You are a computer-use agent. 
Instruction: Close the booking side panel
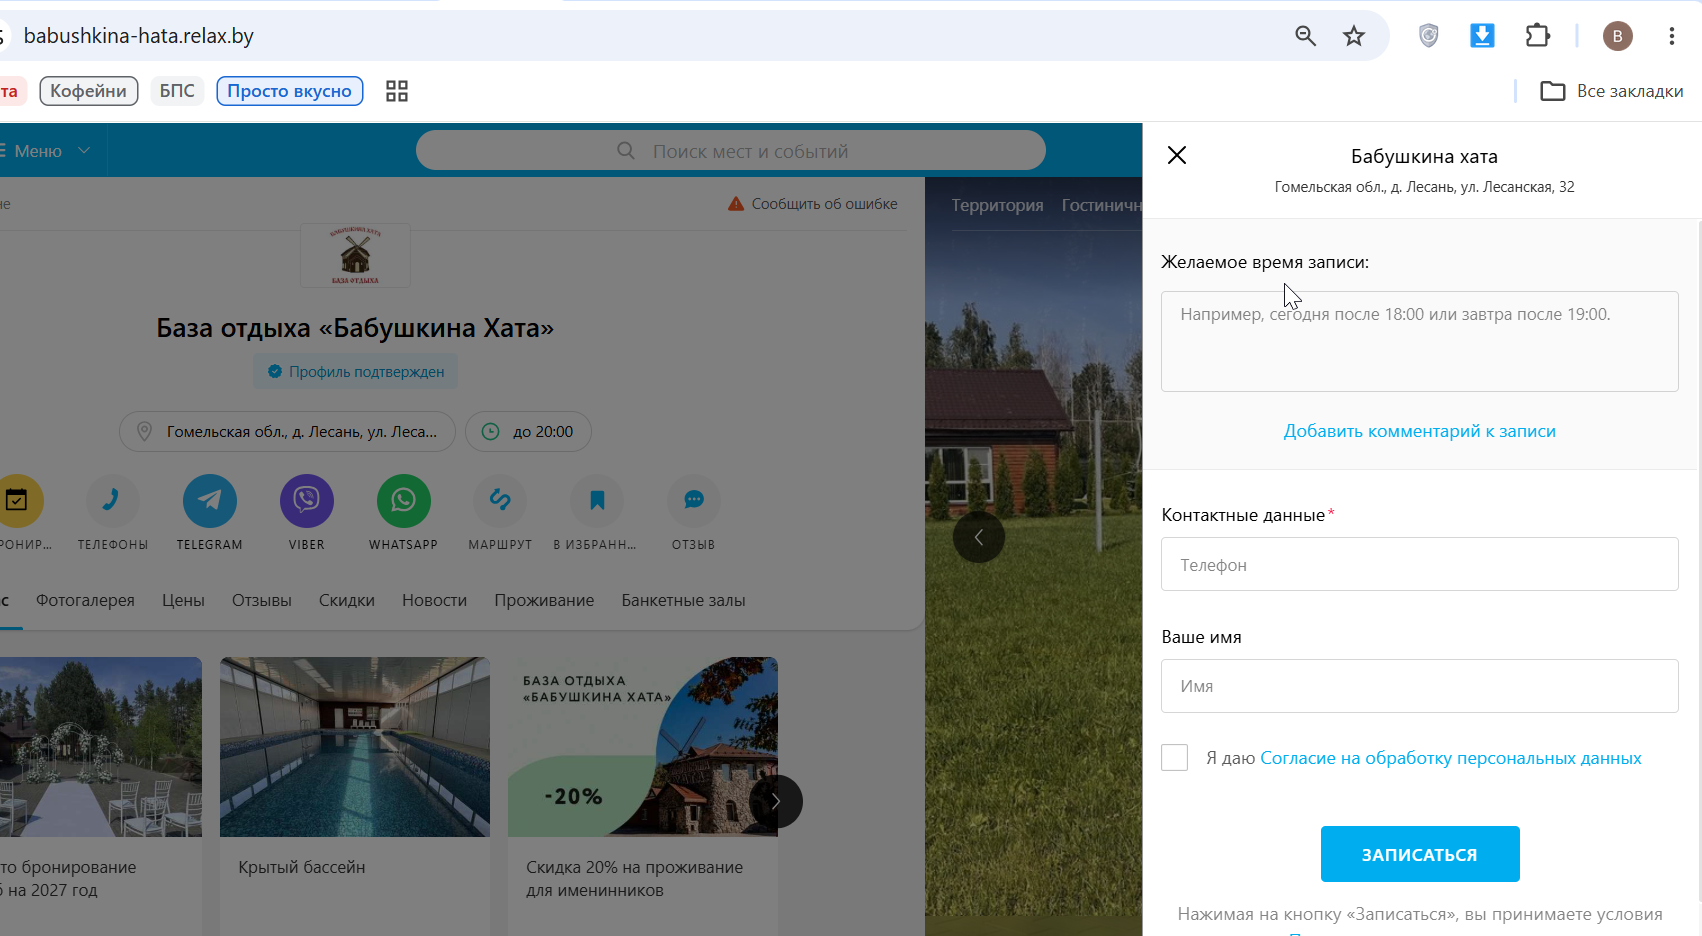tap(1177, 155)
